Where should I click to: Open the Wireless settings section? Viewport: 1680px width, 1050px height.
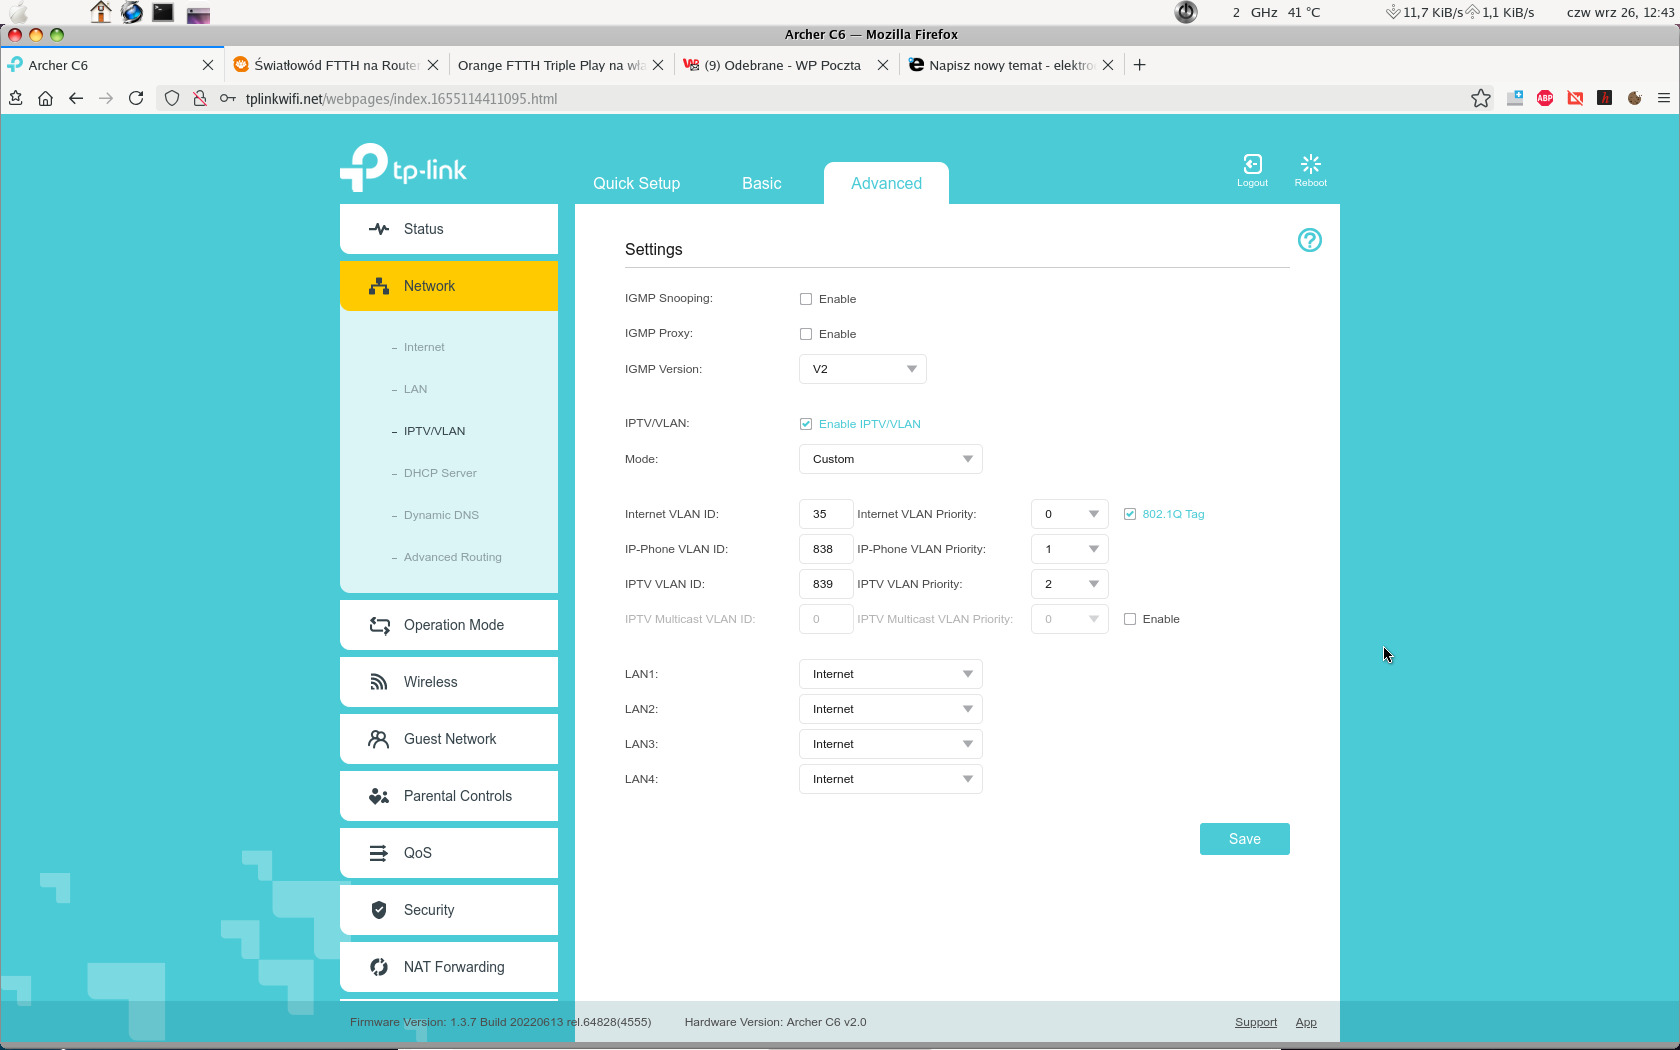click(449, 682)
